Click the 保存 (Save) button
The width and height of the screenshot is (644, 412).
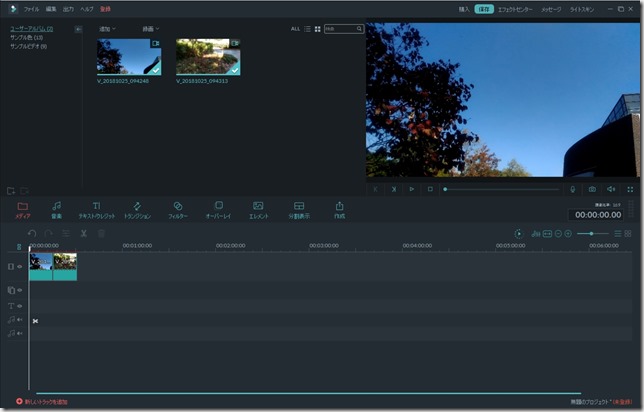(484, 9)
